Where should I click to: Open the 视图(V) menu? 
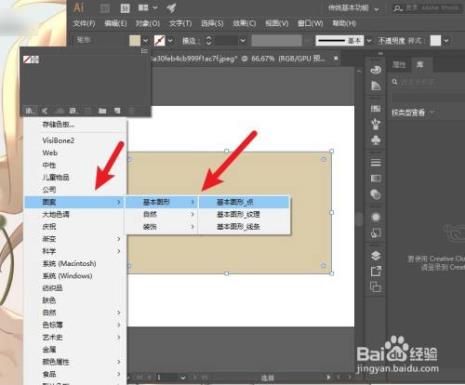pyautogui.click(x=277, y=23)
